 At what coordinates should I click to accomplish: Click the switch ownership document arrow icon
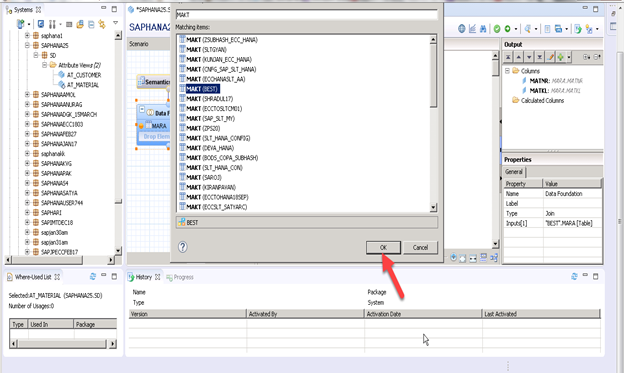pyautogui.click(x=578, y=29)
